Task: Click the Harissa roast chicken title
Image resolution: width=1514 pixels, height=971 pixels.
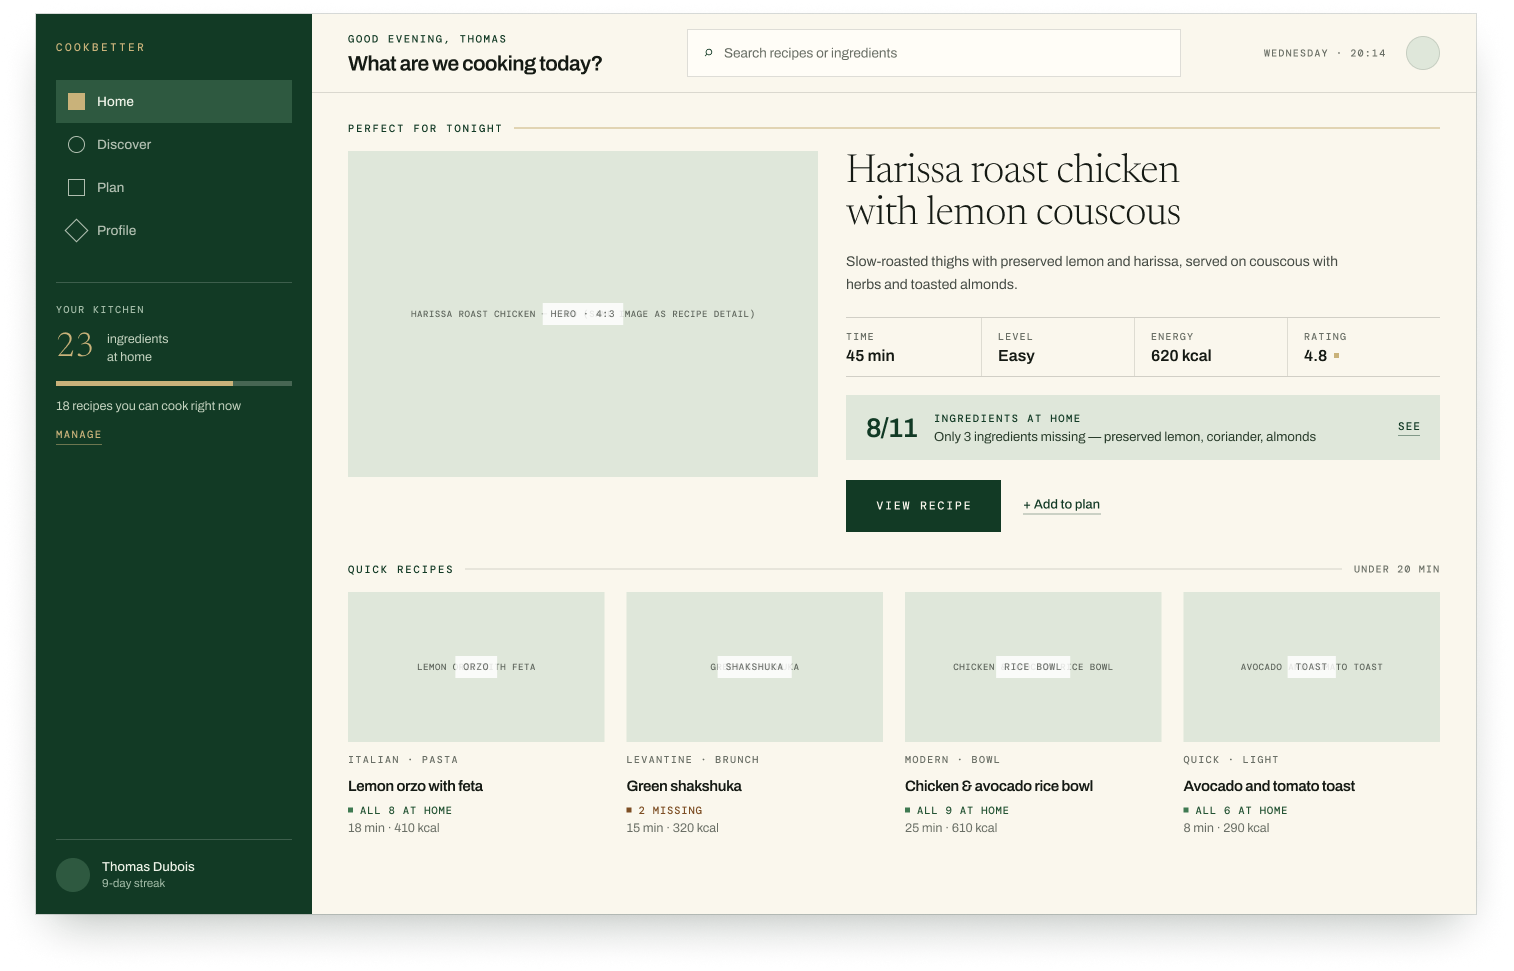Action: (x=1013, y=190)
